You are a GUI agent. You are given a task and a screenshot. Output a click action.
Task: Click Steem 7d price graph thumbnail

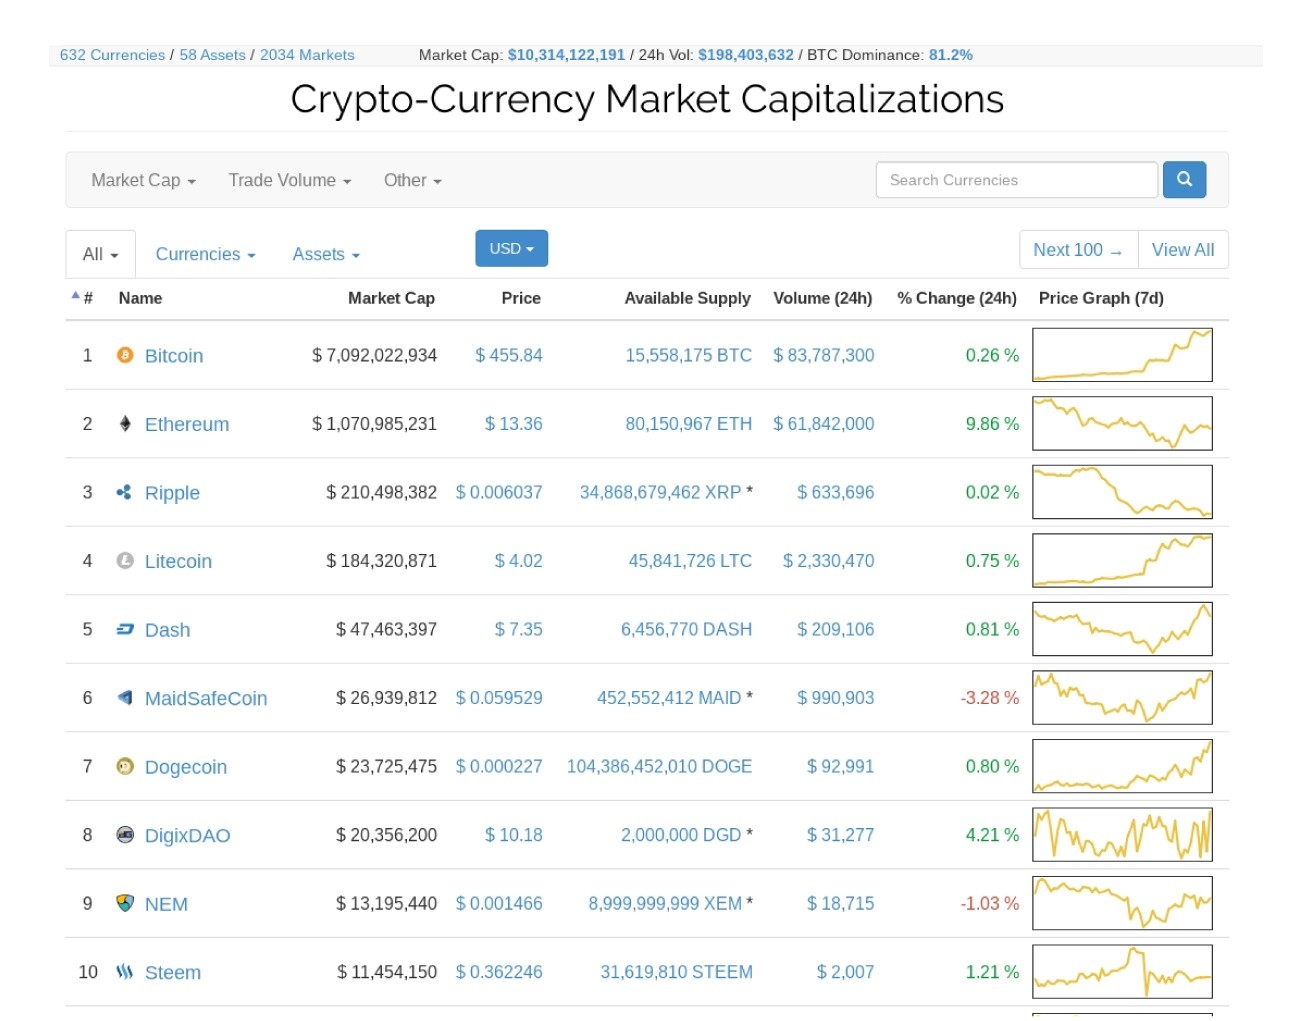point(1122,971)
